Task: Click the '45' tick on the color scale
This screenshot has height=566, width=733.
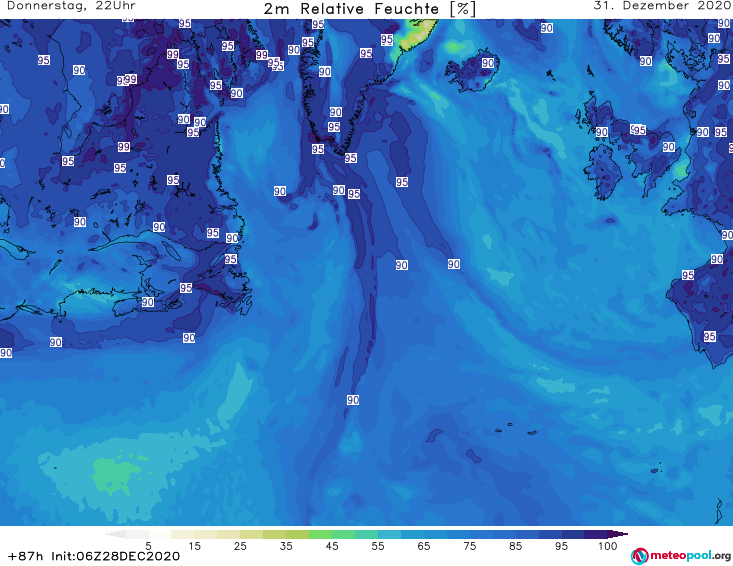Action: tap(332, 546)
